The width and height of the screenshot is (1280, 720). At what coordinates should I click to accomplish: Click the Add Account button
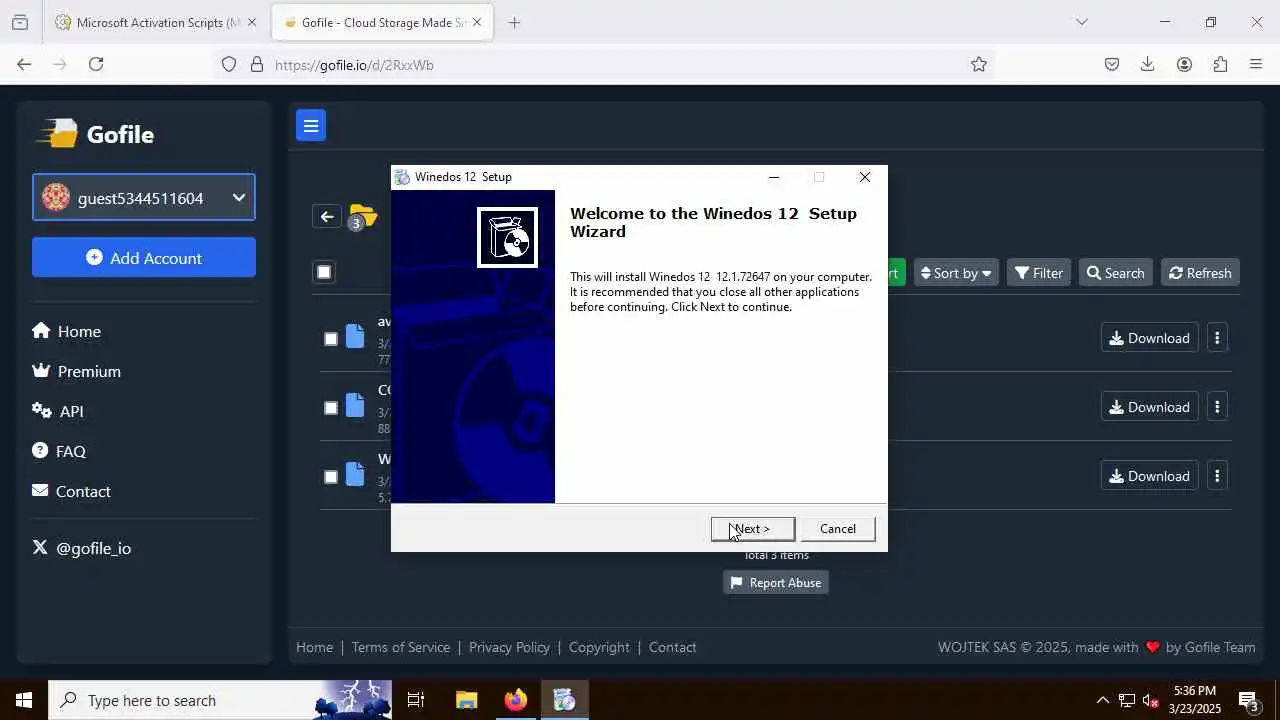click(x=144, y=258)
